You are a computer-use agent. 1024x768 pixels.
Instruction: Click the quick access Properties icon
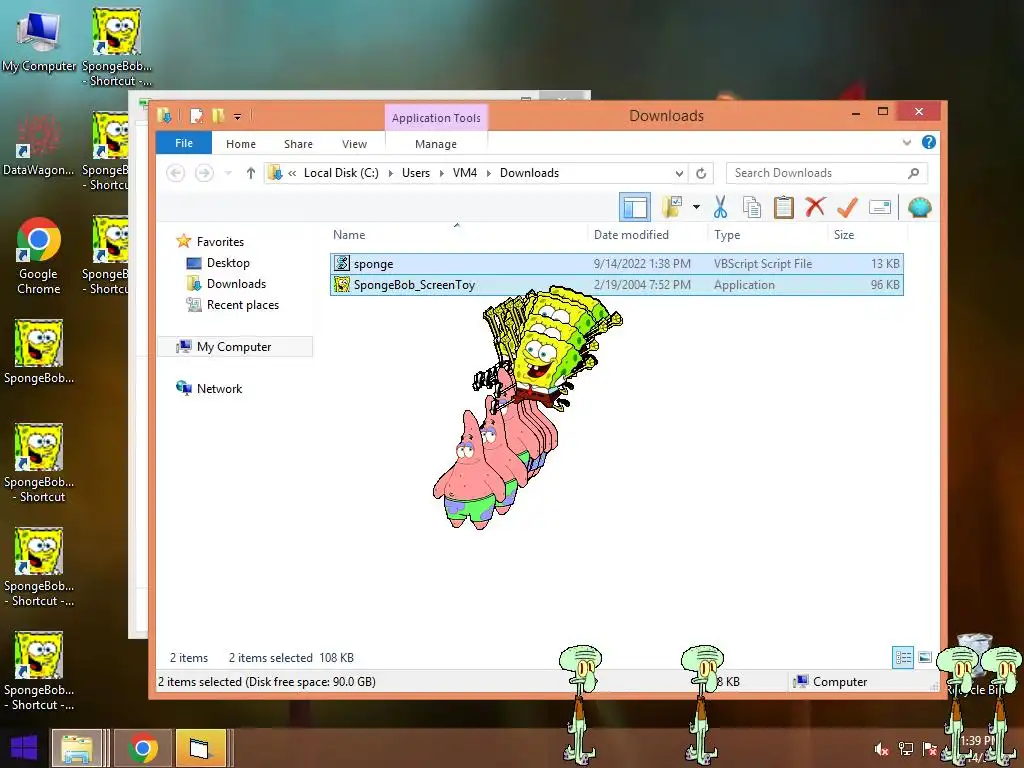pos(196,116)
